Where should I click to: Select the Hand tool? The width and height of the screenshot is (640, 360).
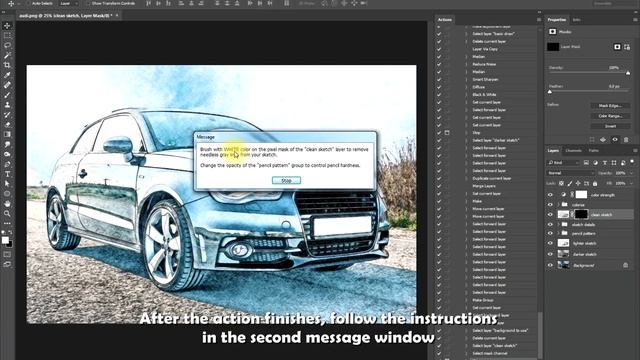coord(7,203)
